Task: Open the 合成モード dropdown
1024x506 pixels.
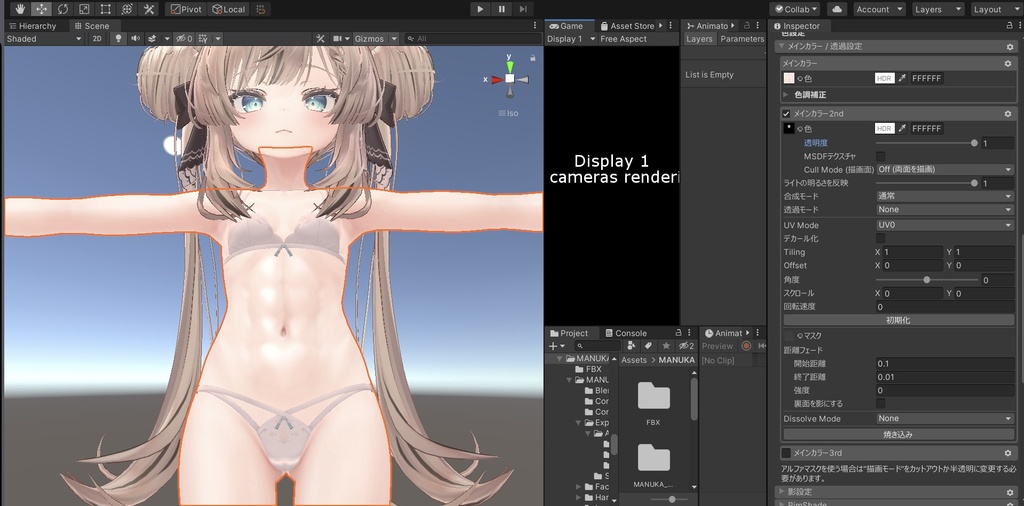Action: (945, 197)
